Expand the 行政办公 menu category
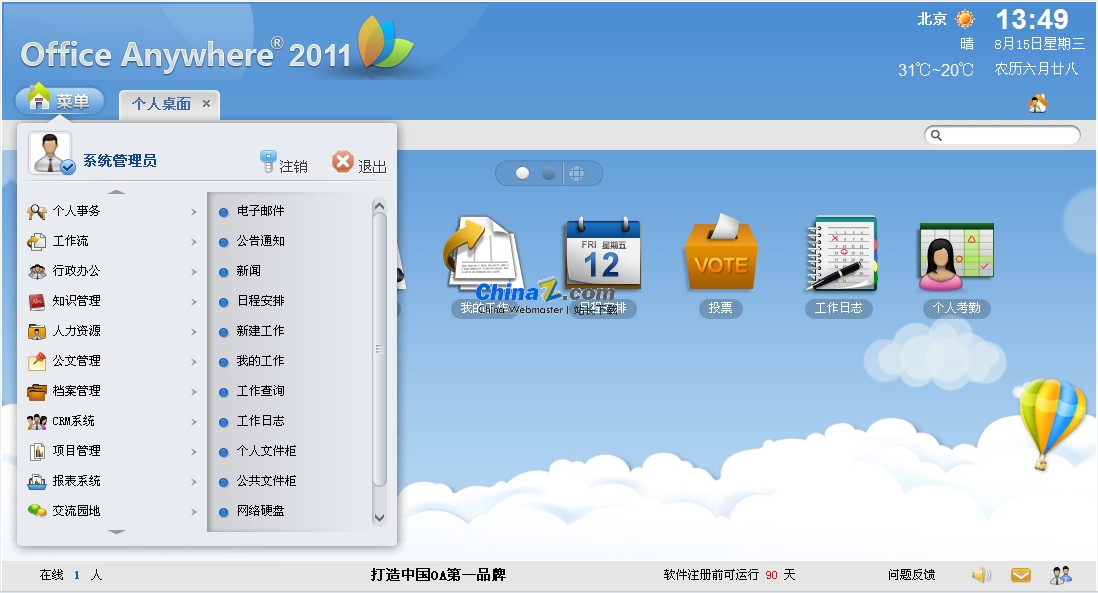This screenshot has height=593, width=1098. point(112,271)
